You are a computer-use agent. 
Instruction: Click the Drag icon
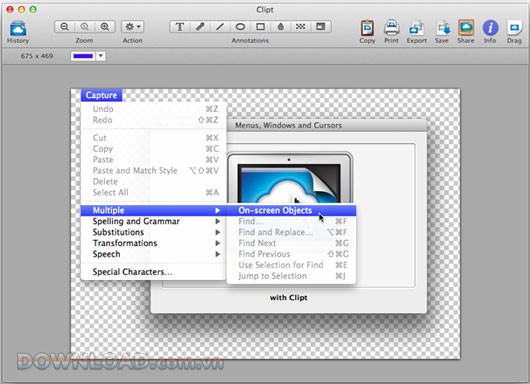click(x=514, y=28)
